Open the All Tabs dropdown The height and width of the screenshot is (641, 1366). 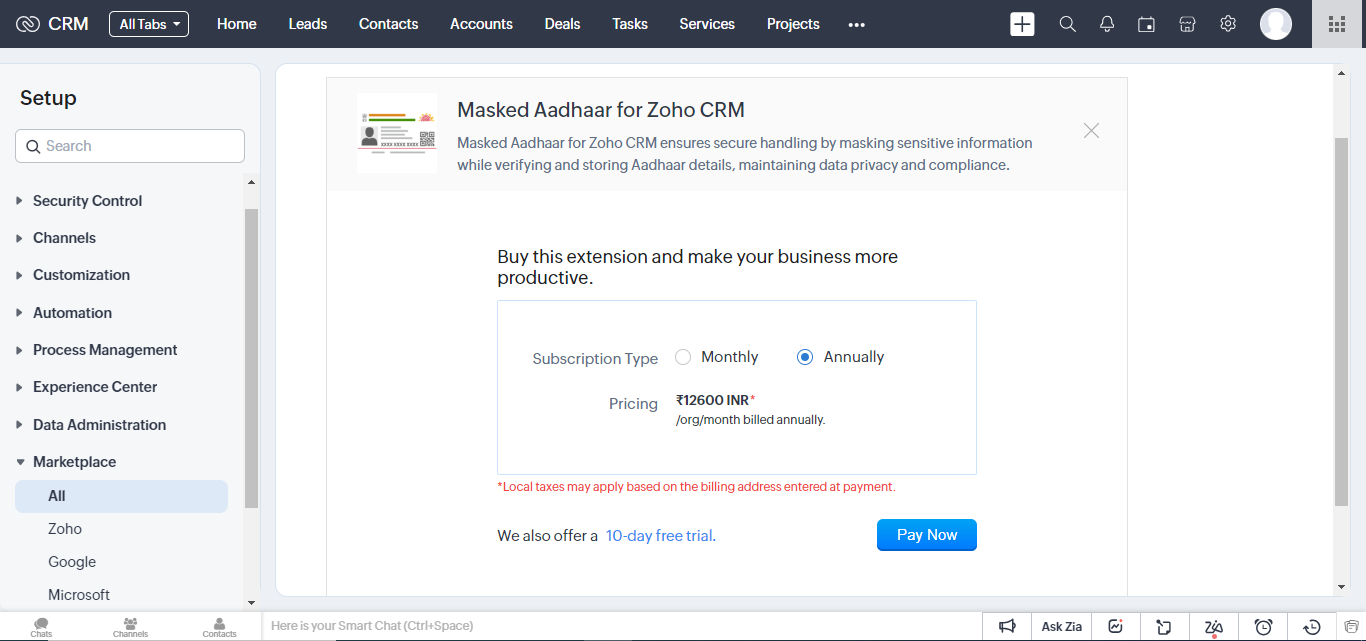click(x=149, y=24)
